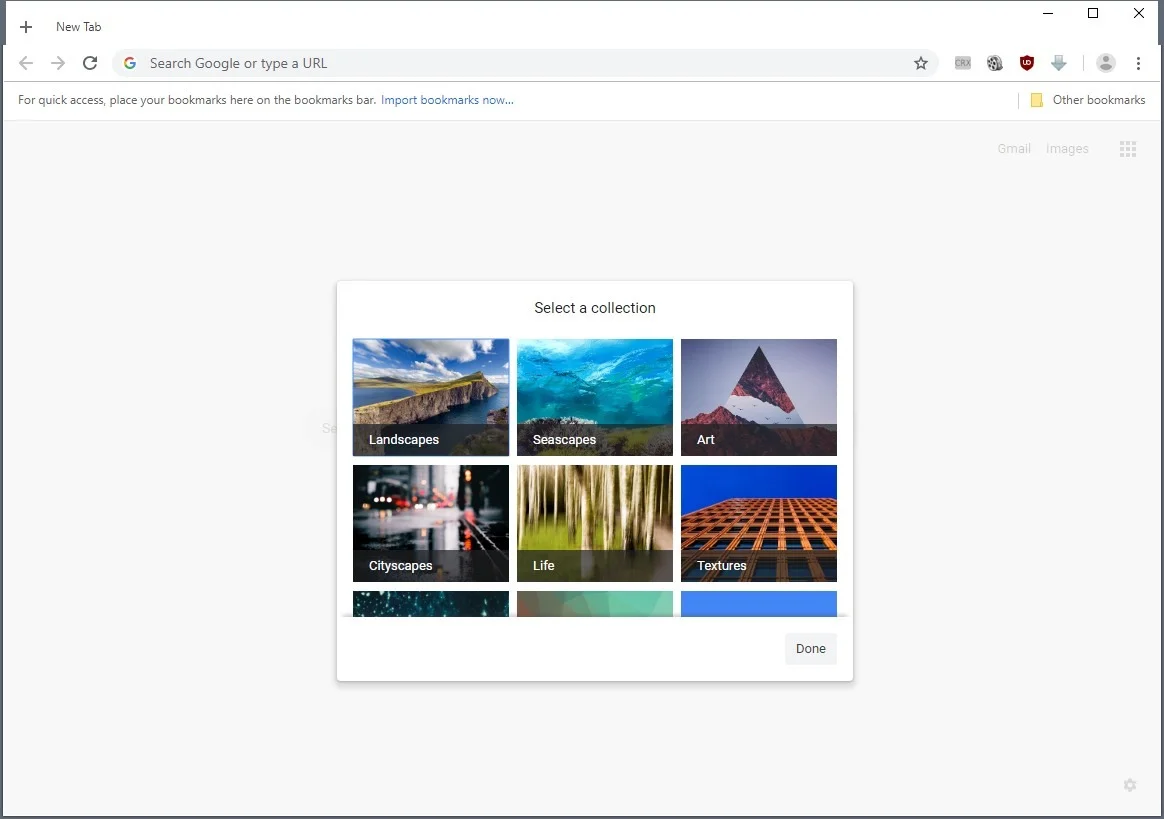The width and height of the screenshot is (1164, 819).
Task: Select the partially visible dark teal starry collection
Action: [431, 604]
